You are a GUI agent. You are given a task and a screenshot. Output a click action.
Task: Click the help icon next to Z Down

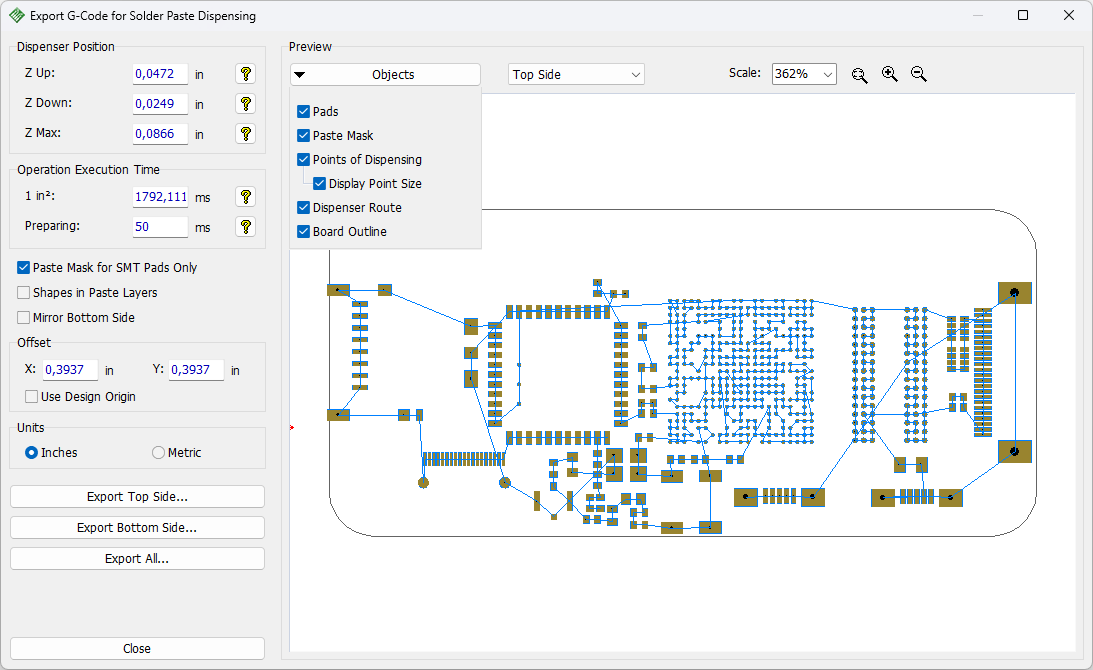[245, 104]
